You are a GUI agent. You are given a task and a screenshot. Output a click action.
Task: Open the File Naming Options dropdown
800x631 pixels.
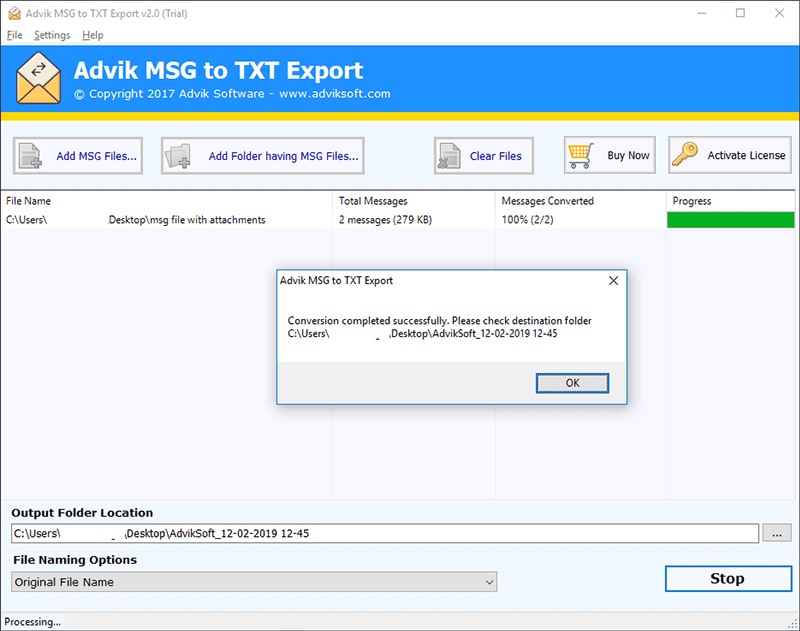click(x=489, y=581)
